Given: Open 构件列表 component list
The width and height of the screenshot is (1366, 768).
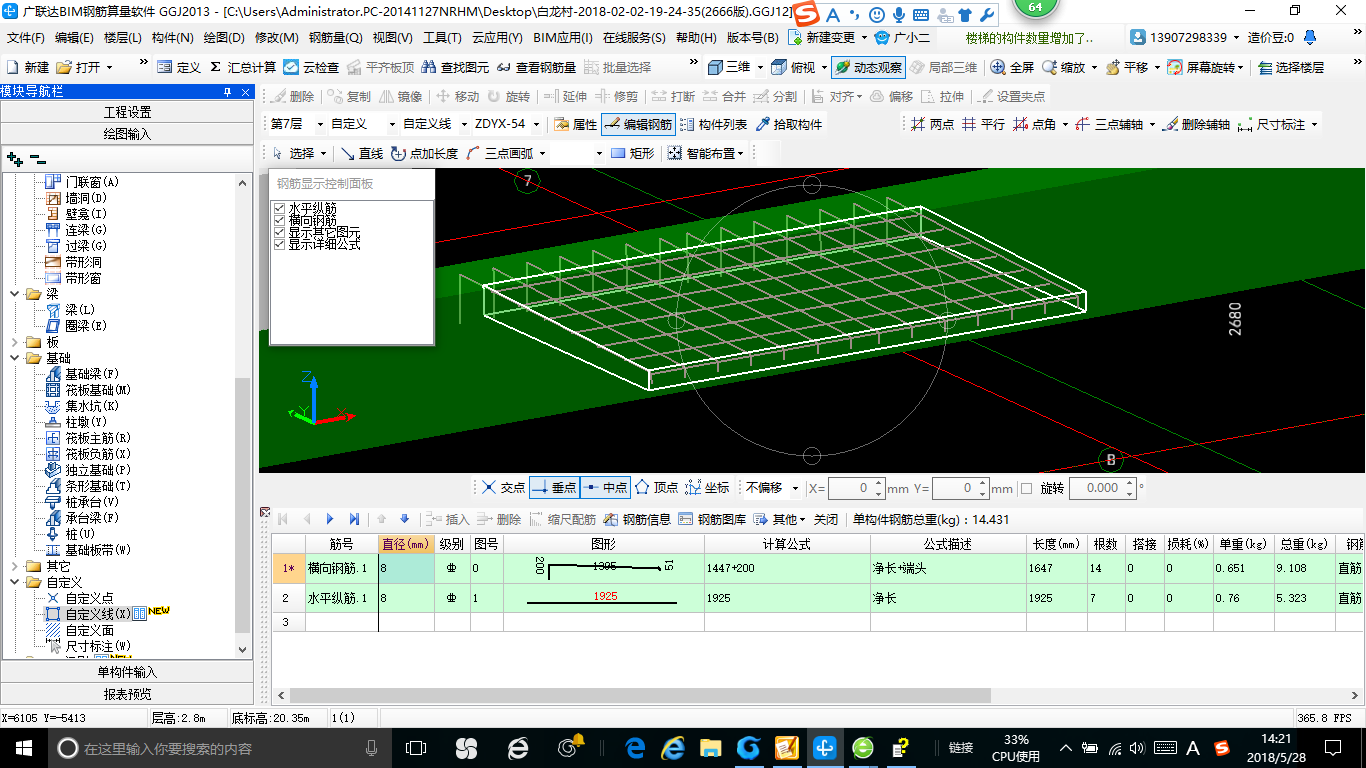Looking at the screenshot, I should click(713, 125).
